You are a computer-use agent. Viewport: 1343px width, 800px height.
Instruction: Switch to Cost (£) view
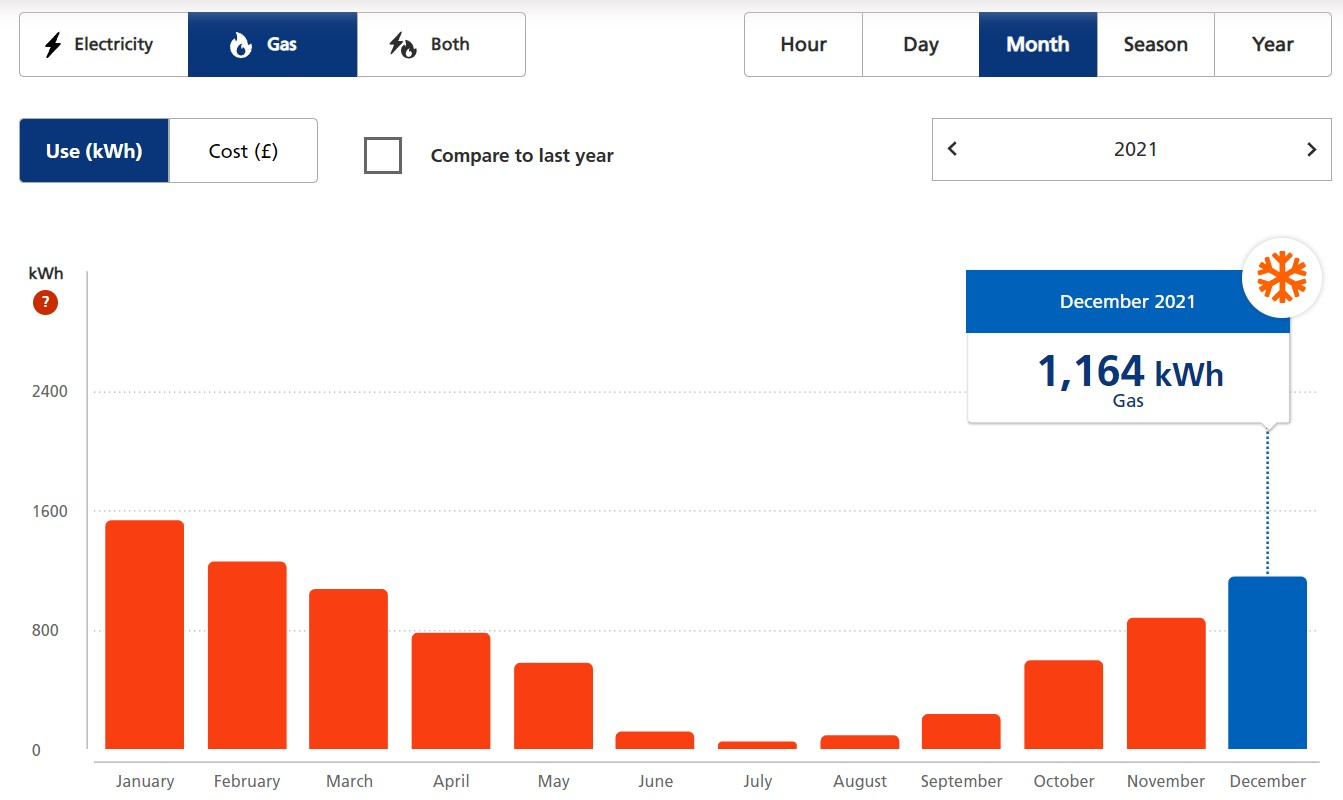tap(243, 151)
